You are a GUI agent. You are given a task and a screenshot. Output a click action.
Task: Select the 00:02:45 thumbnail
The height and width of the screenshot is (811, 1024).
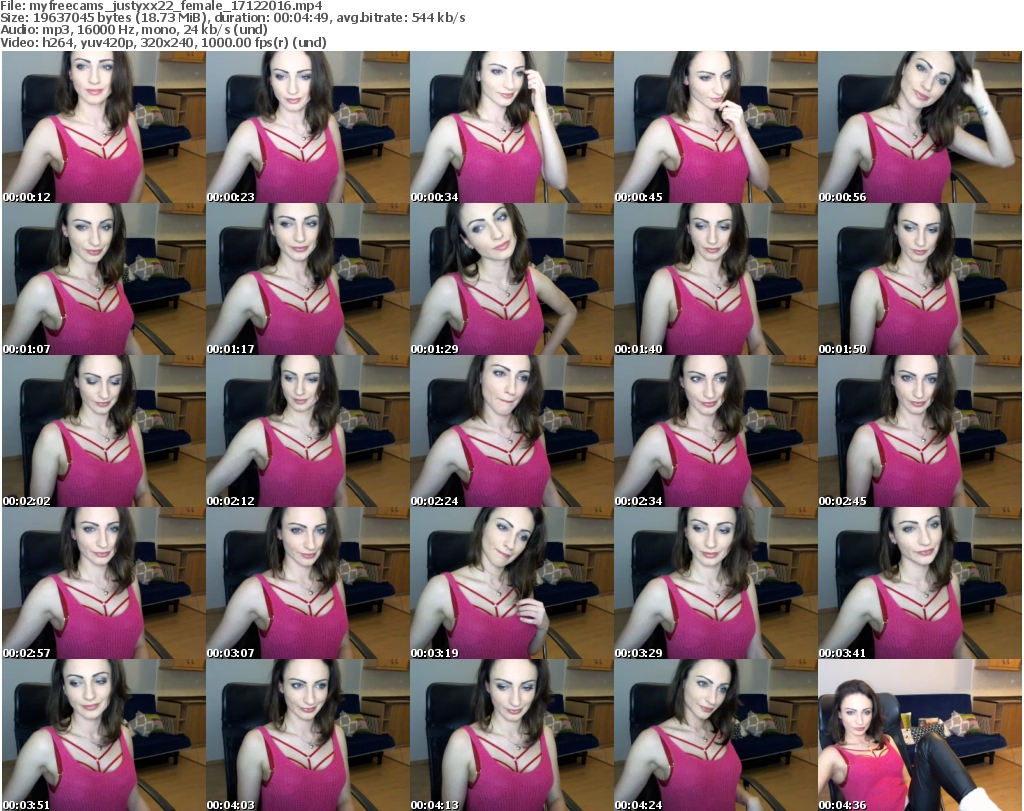919,431
